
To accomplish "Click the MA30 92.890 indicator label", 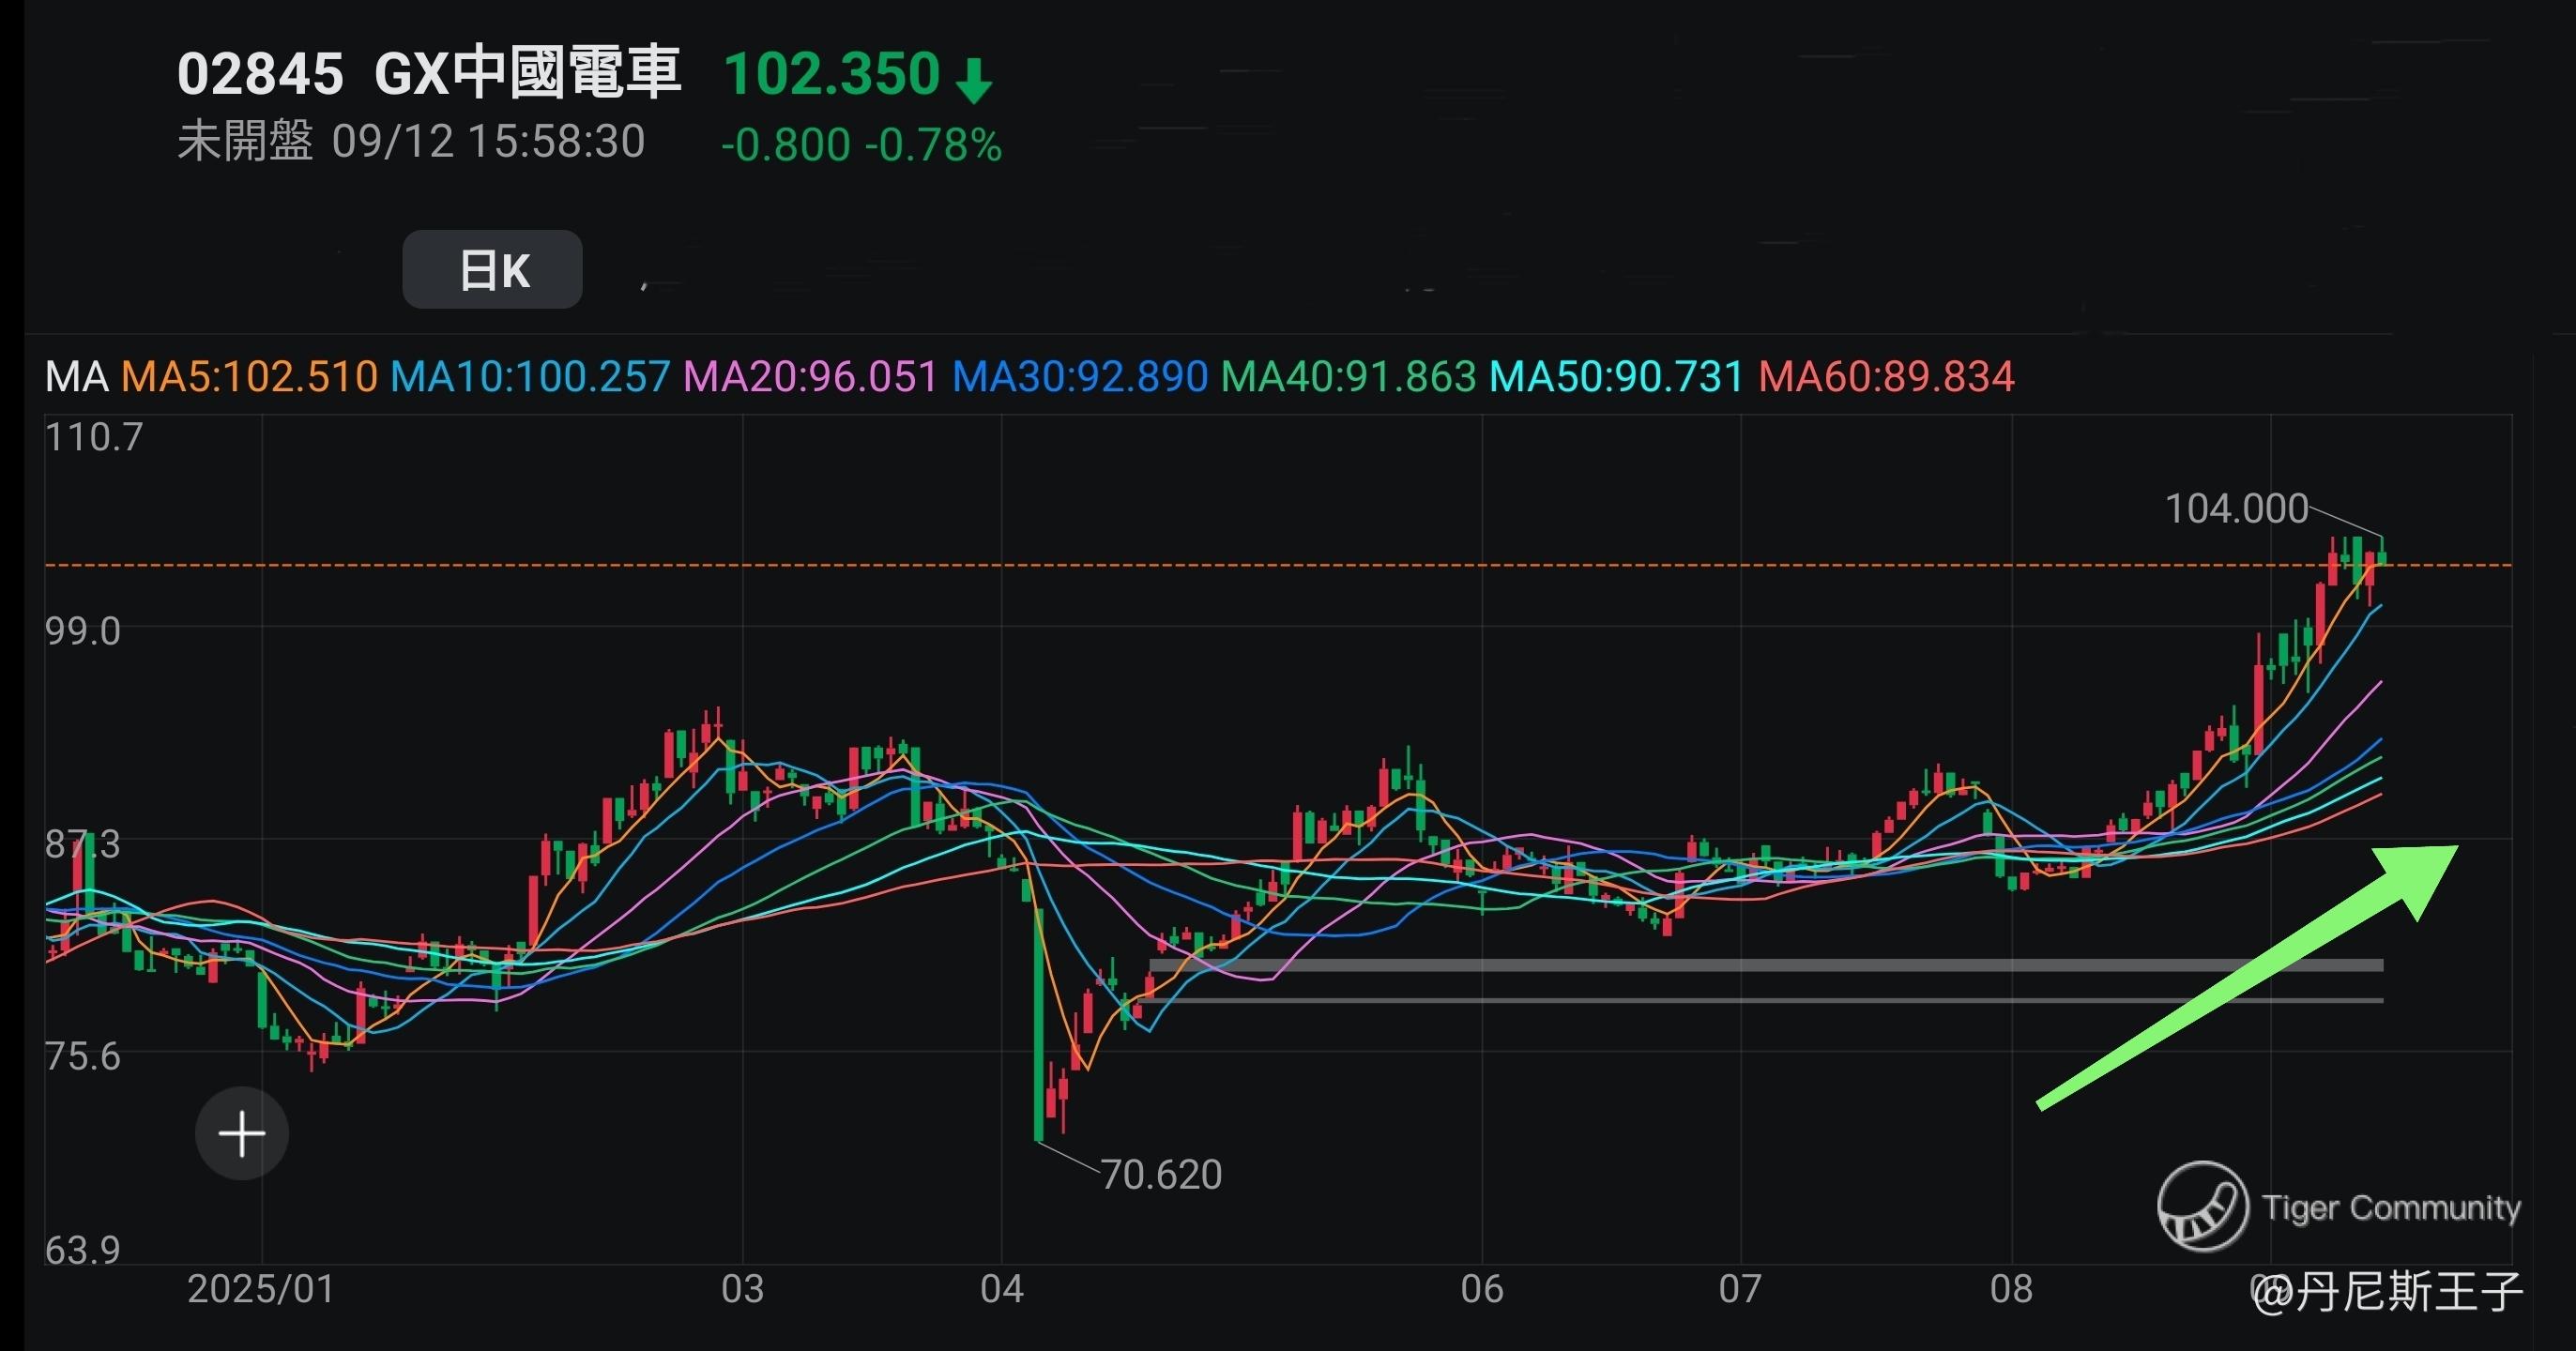I will point(1080,377).
